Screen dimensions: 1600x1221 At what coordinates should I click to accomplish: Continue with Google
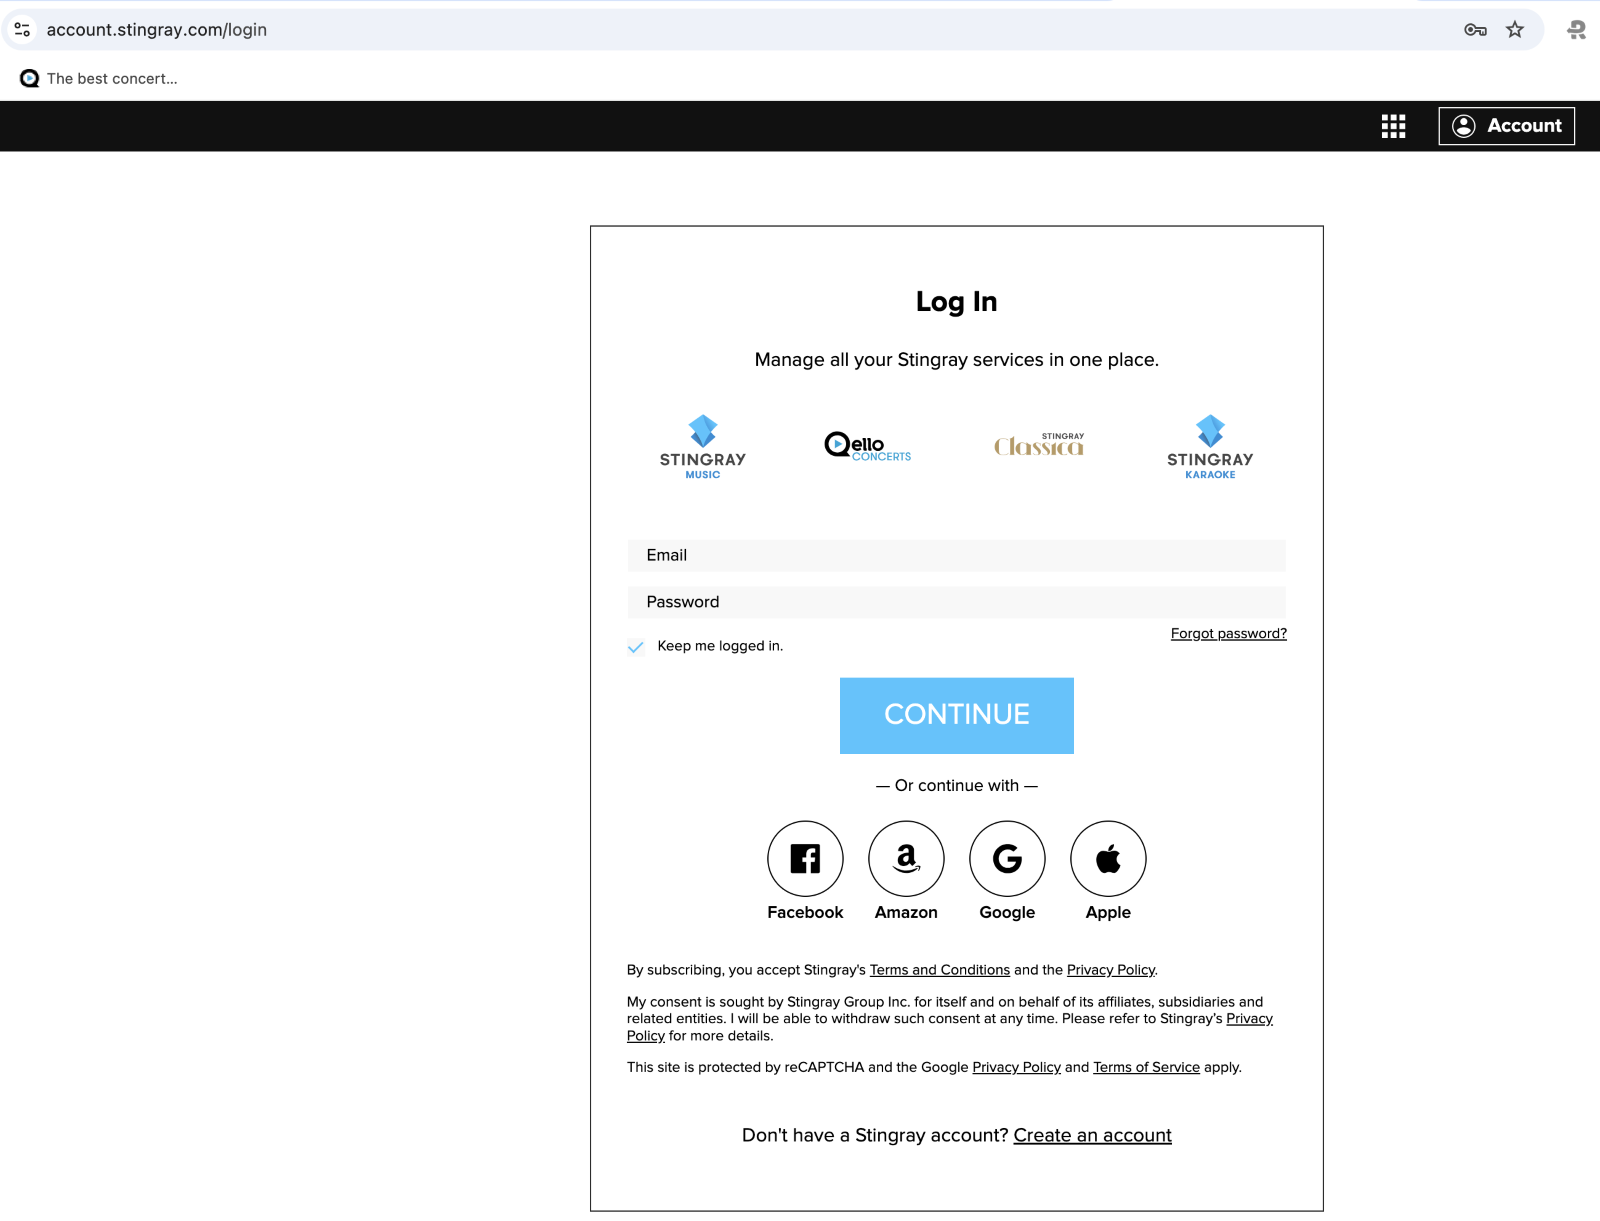tap(1007, 858)
